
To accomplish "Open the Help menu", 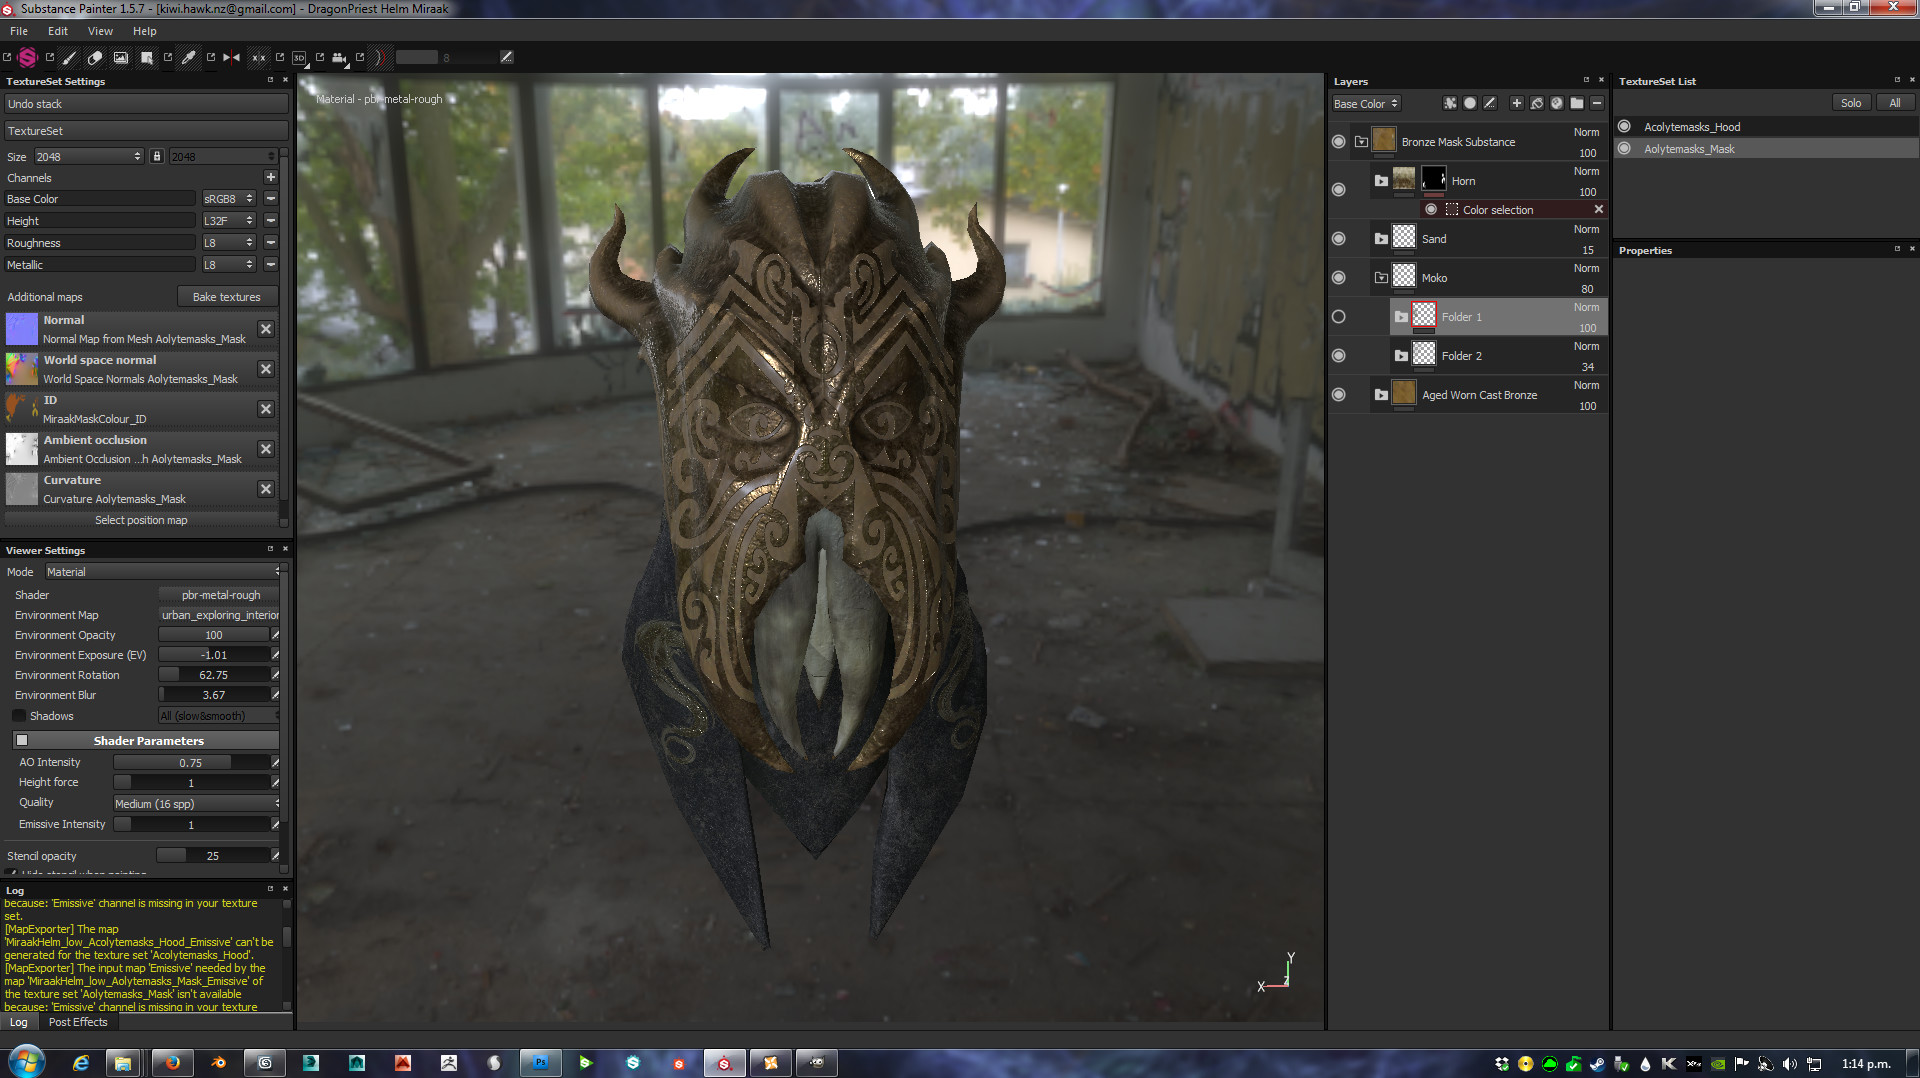I will (x=145, y=31).
